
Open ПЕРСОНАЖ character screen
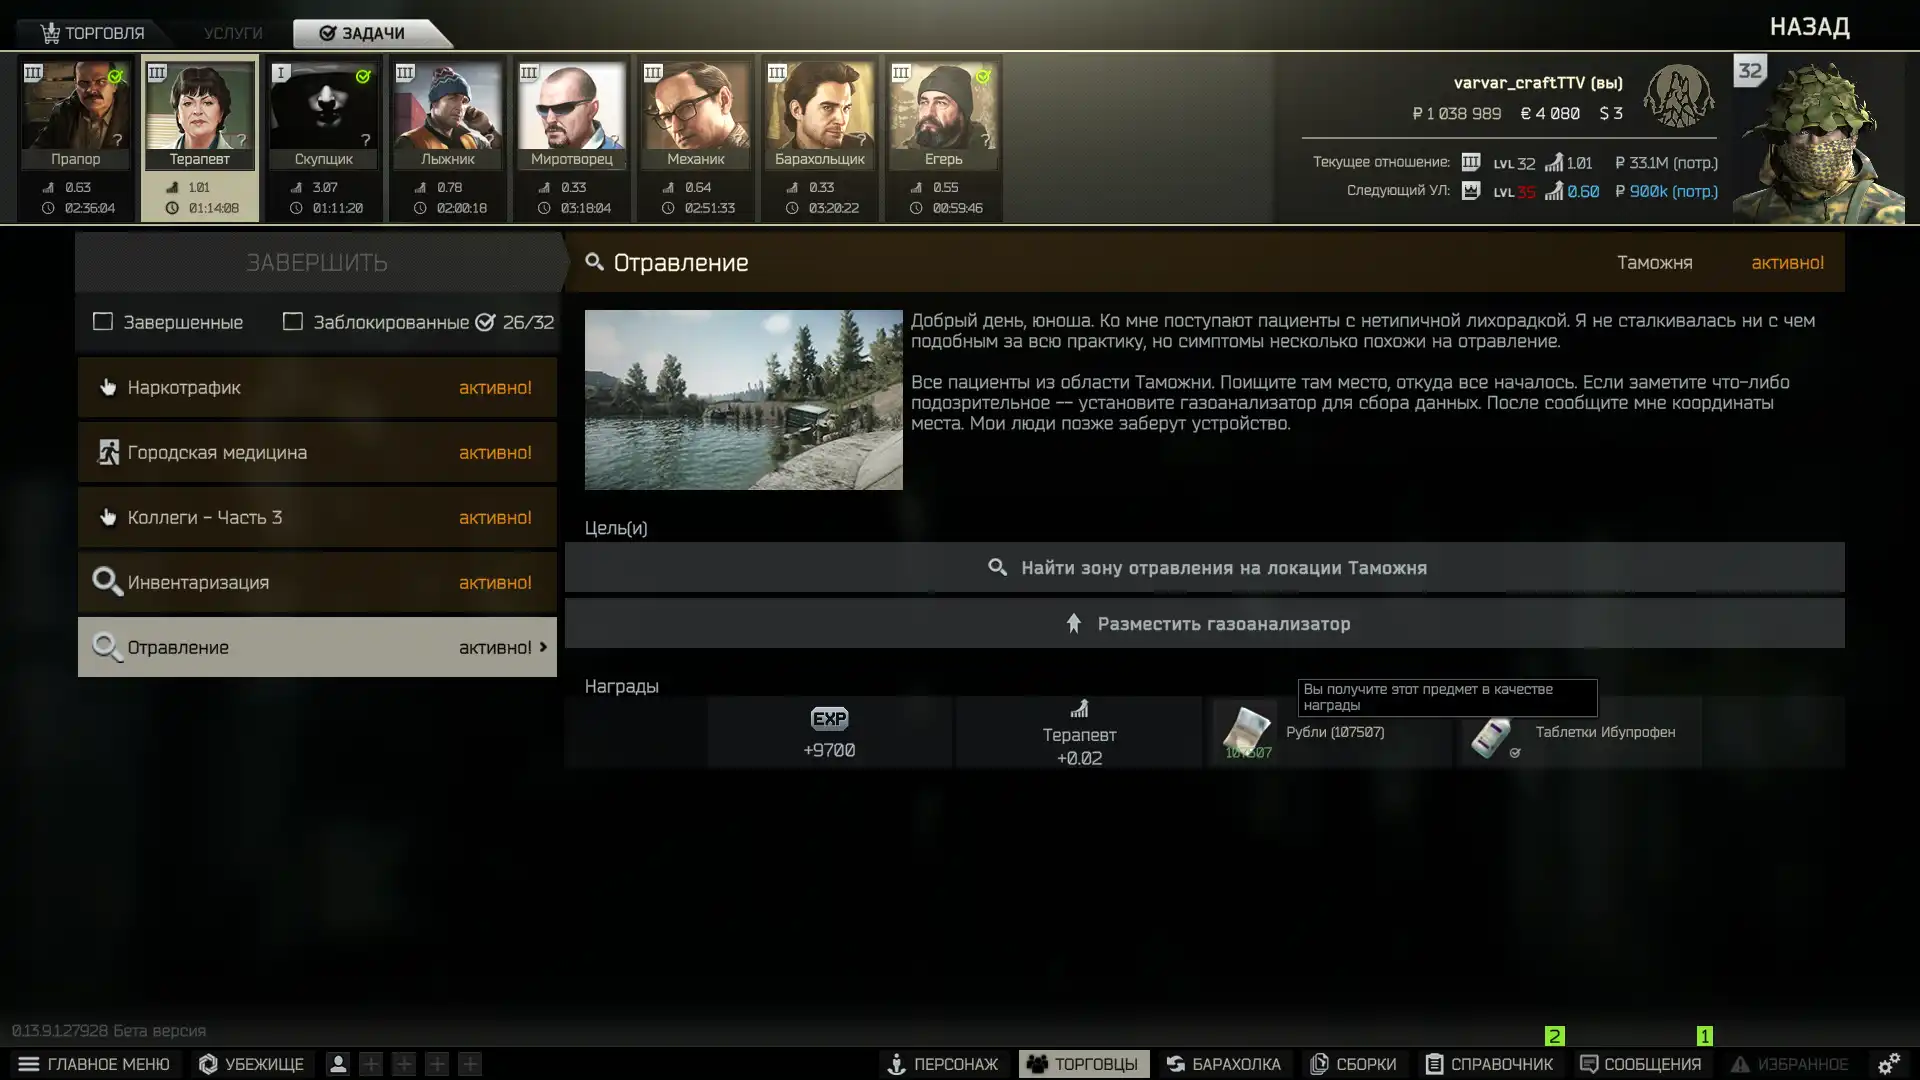942,1064
